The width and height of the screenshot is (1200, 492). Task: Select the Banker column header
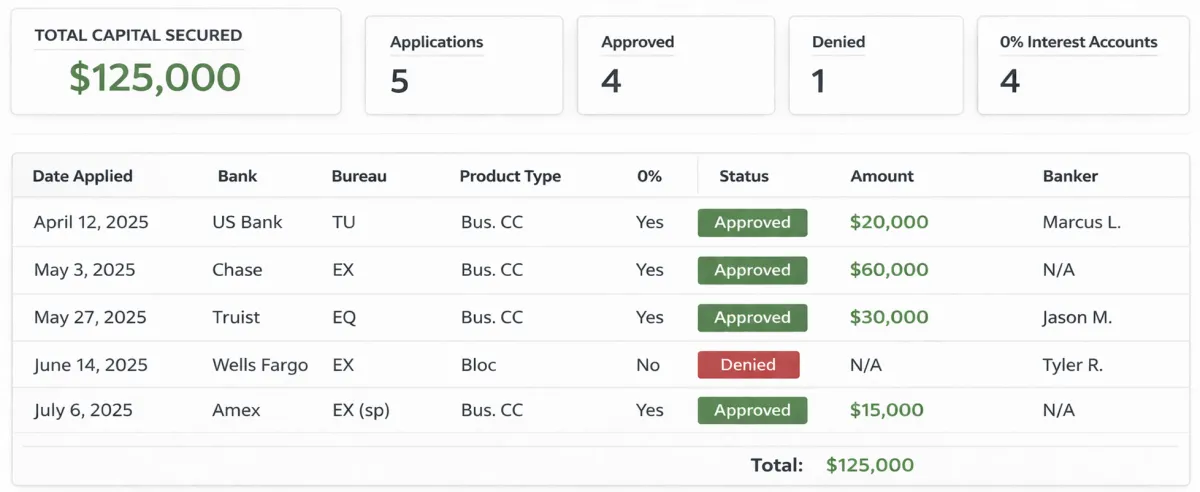[x=1070, y=176]
